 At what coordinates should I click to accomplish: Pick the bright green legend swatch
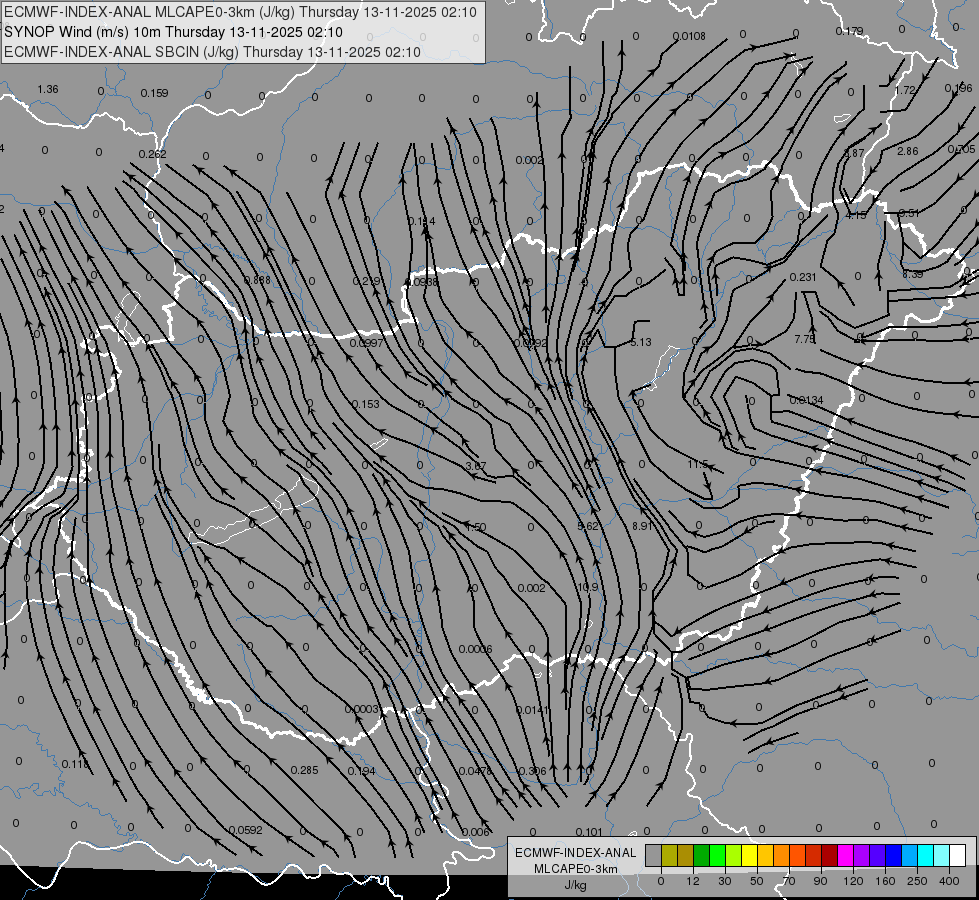[x=717, y=855]
